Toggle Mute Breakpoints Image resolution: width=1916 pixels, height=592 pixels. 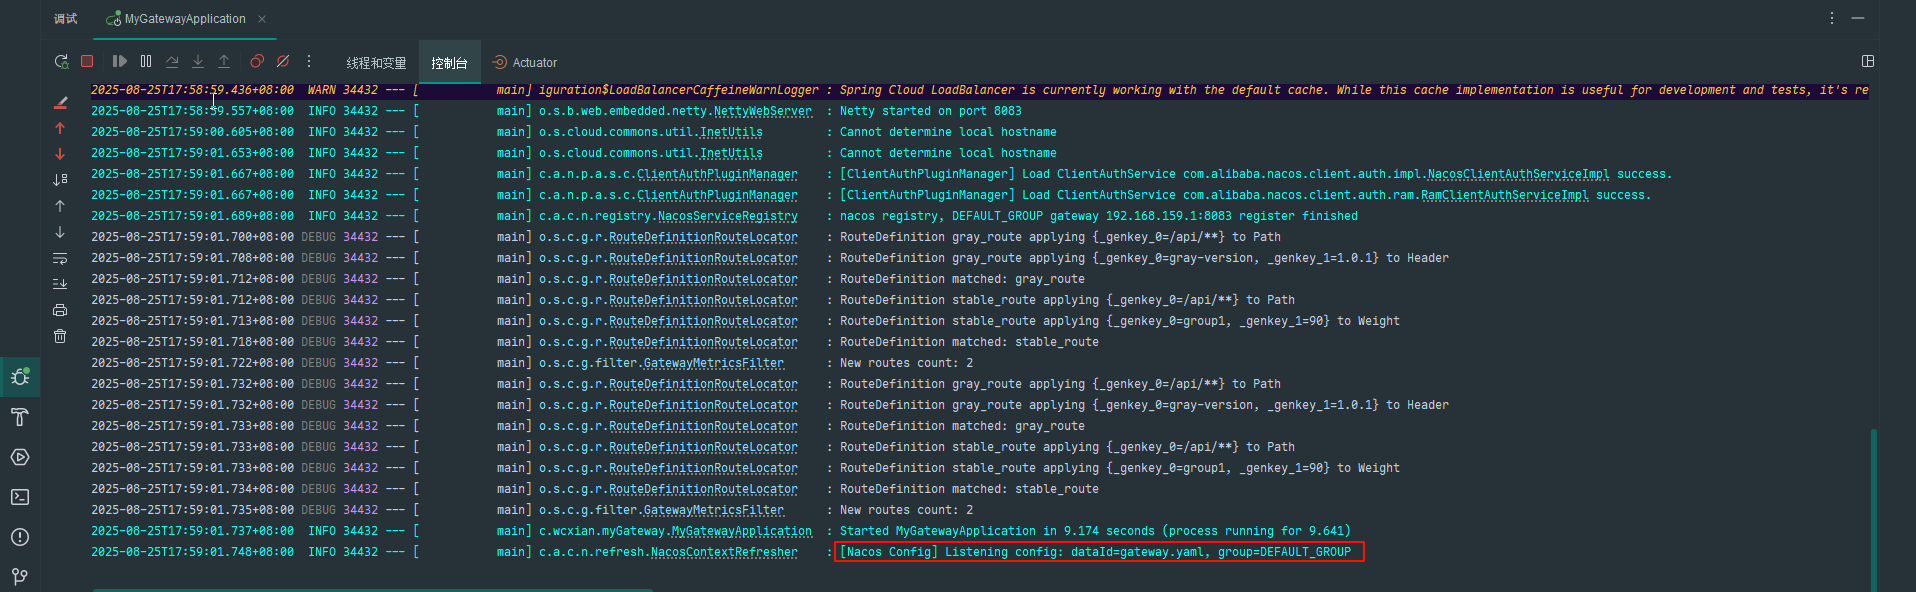click(x=283, y=62)
